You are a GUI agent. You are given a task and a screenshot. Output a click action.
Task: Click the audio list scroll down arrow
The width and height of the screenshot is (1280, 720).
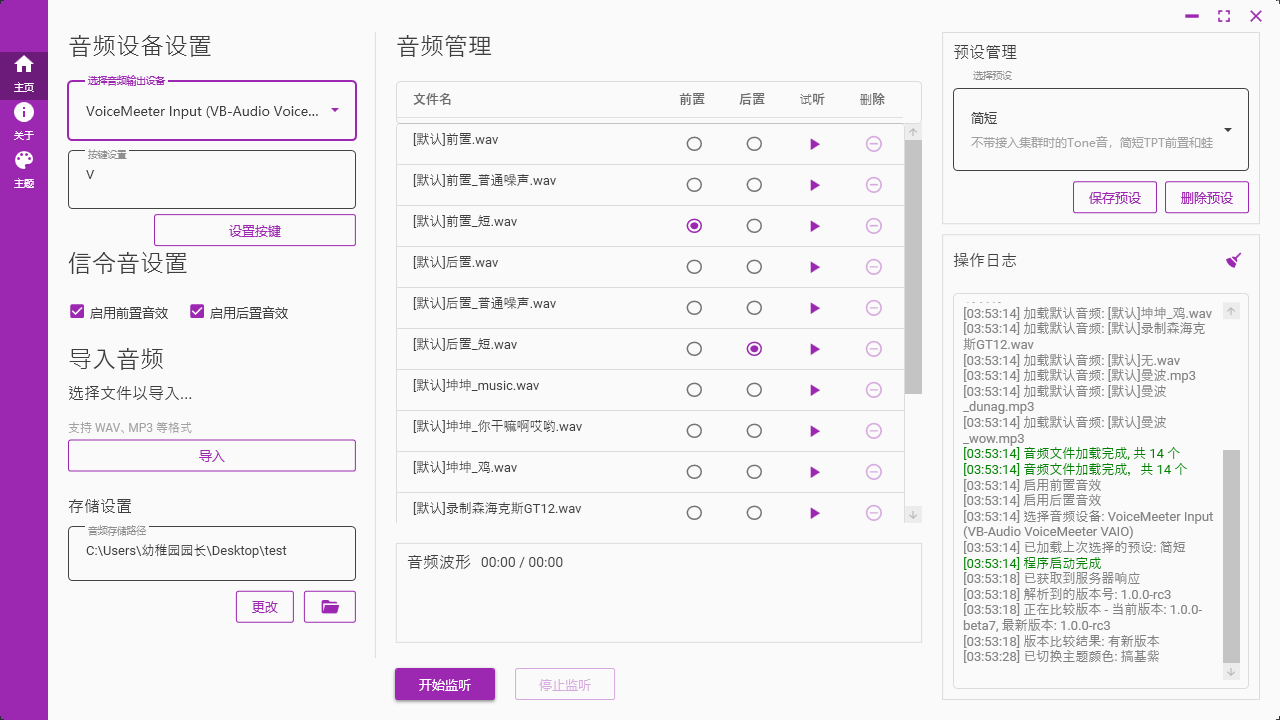click(912, 514)
